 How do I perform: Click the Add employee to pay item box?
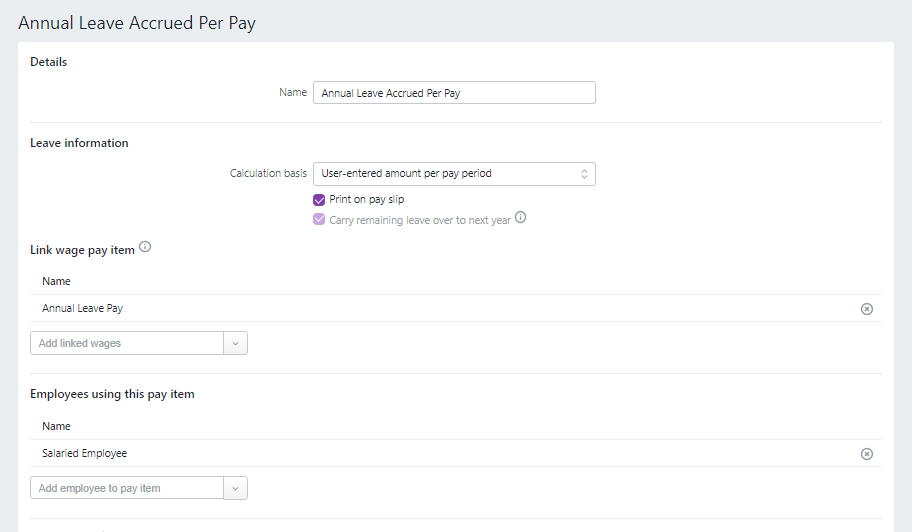pyautogui.click(x=127, y=489)
